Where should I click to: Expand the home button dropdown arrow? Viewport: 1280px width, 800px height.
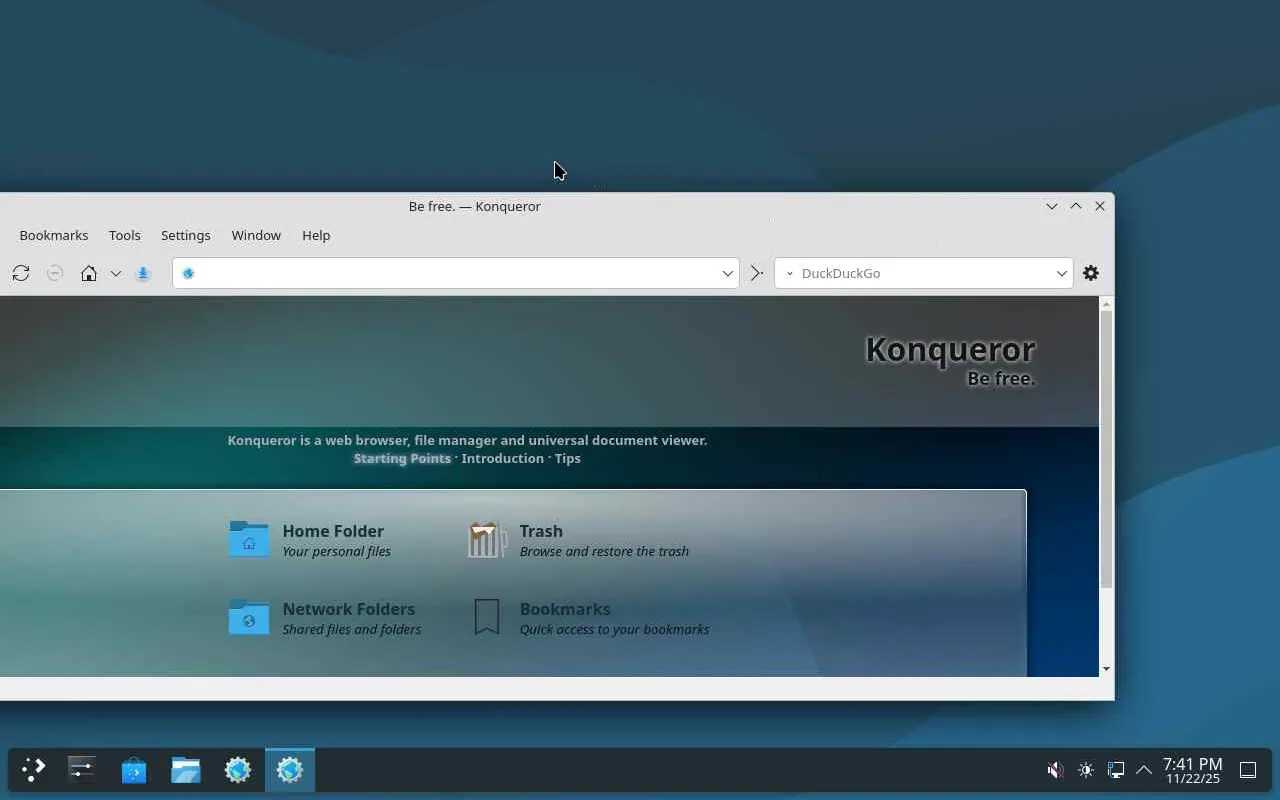point(116,273)
